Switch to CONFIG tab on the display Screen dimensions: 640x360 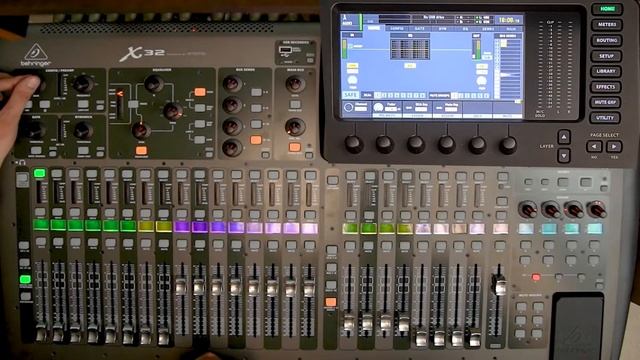coord(396,29)
